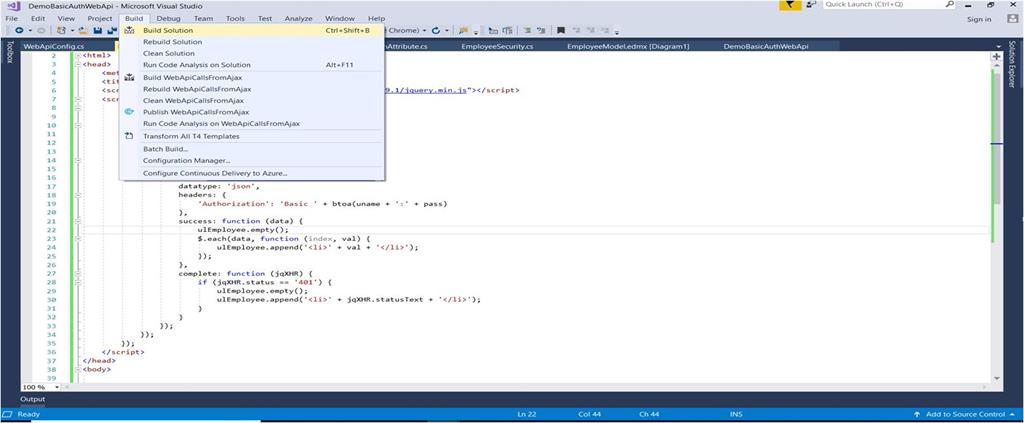Open the Tools menu
1024x423 pixels.
click(236, 19)
